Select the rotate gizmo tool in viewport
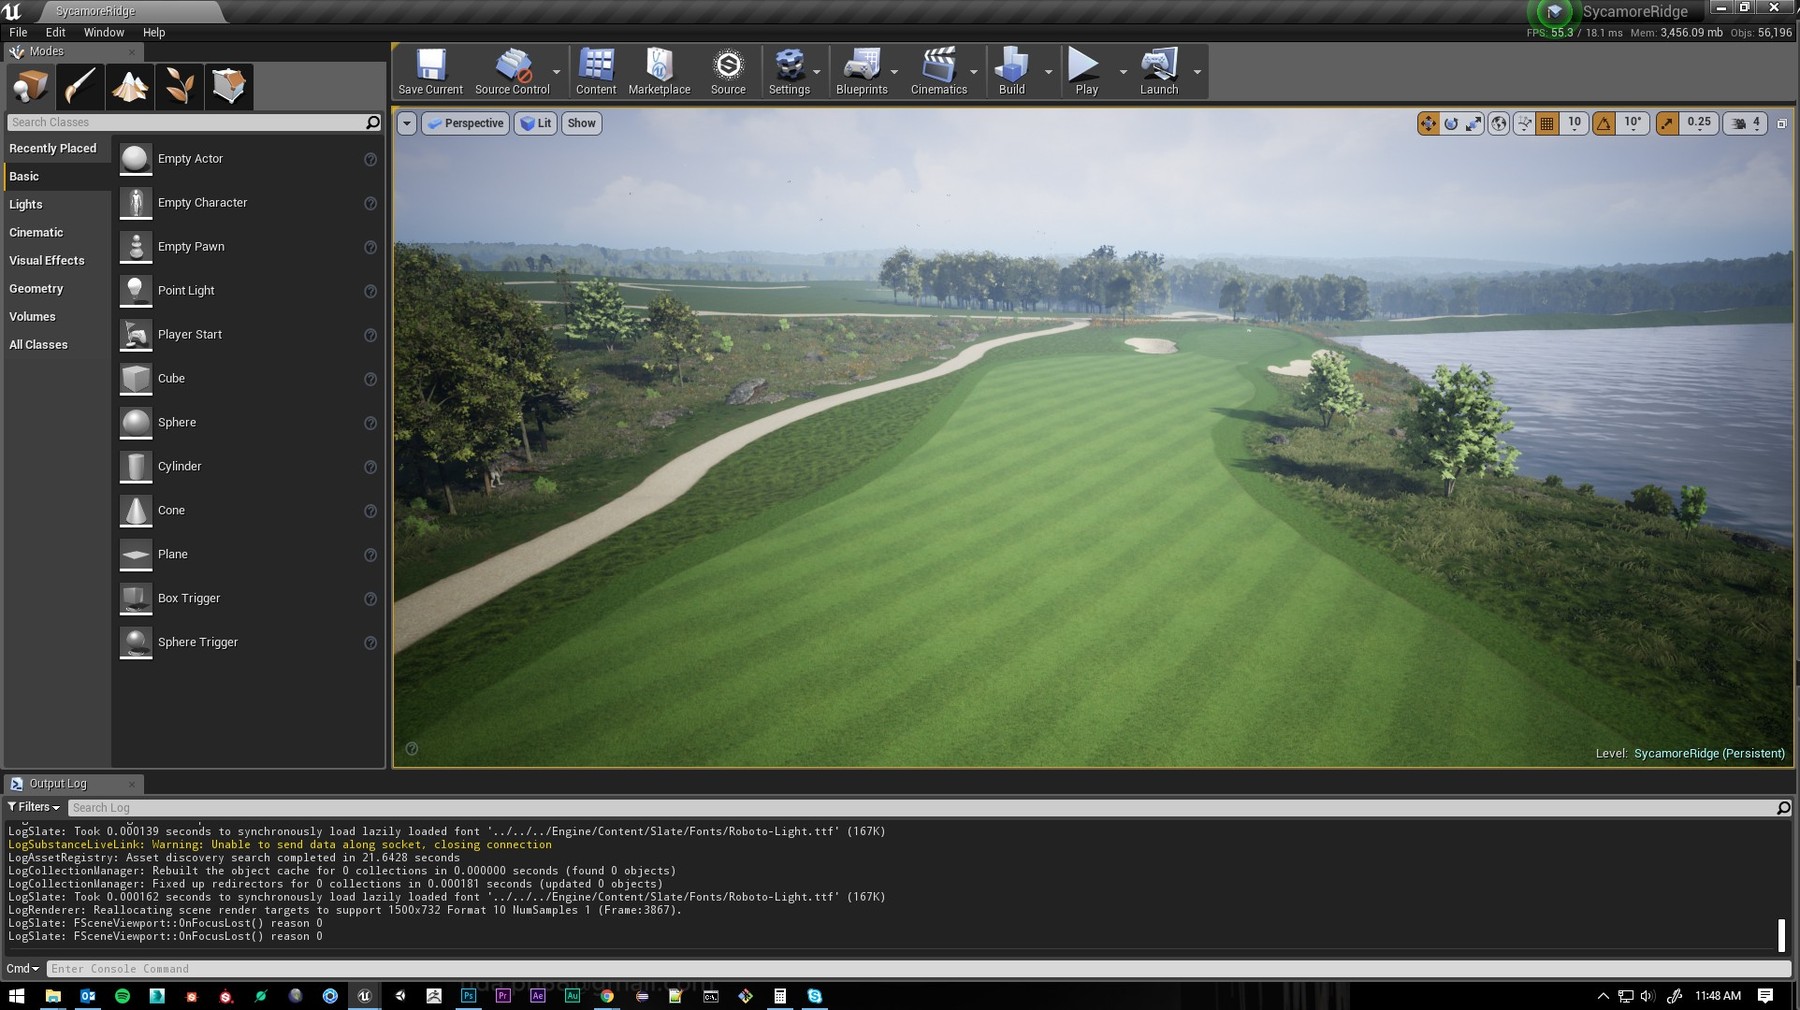The width and height of the screenshot is (1800, 1010). coord(1451,123)
